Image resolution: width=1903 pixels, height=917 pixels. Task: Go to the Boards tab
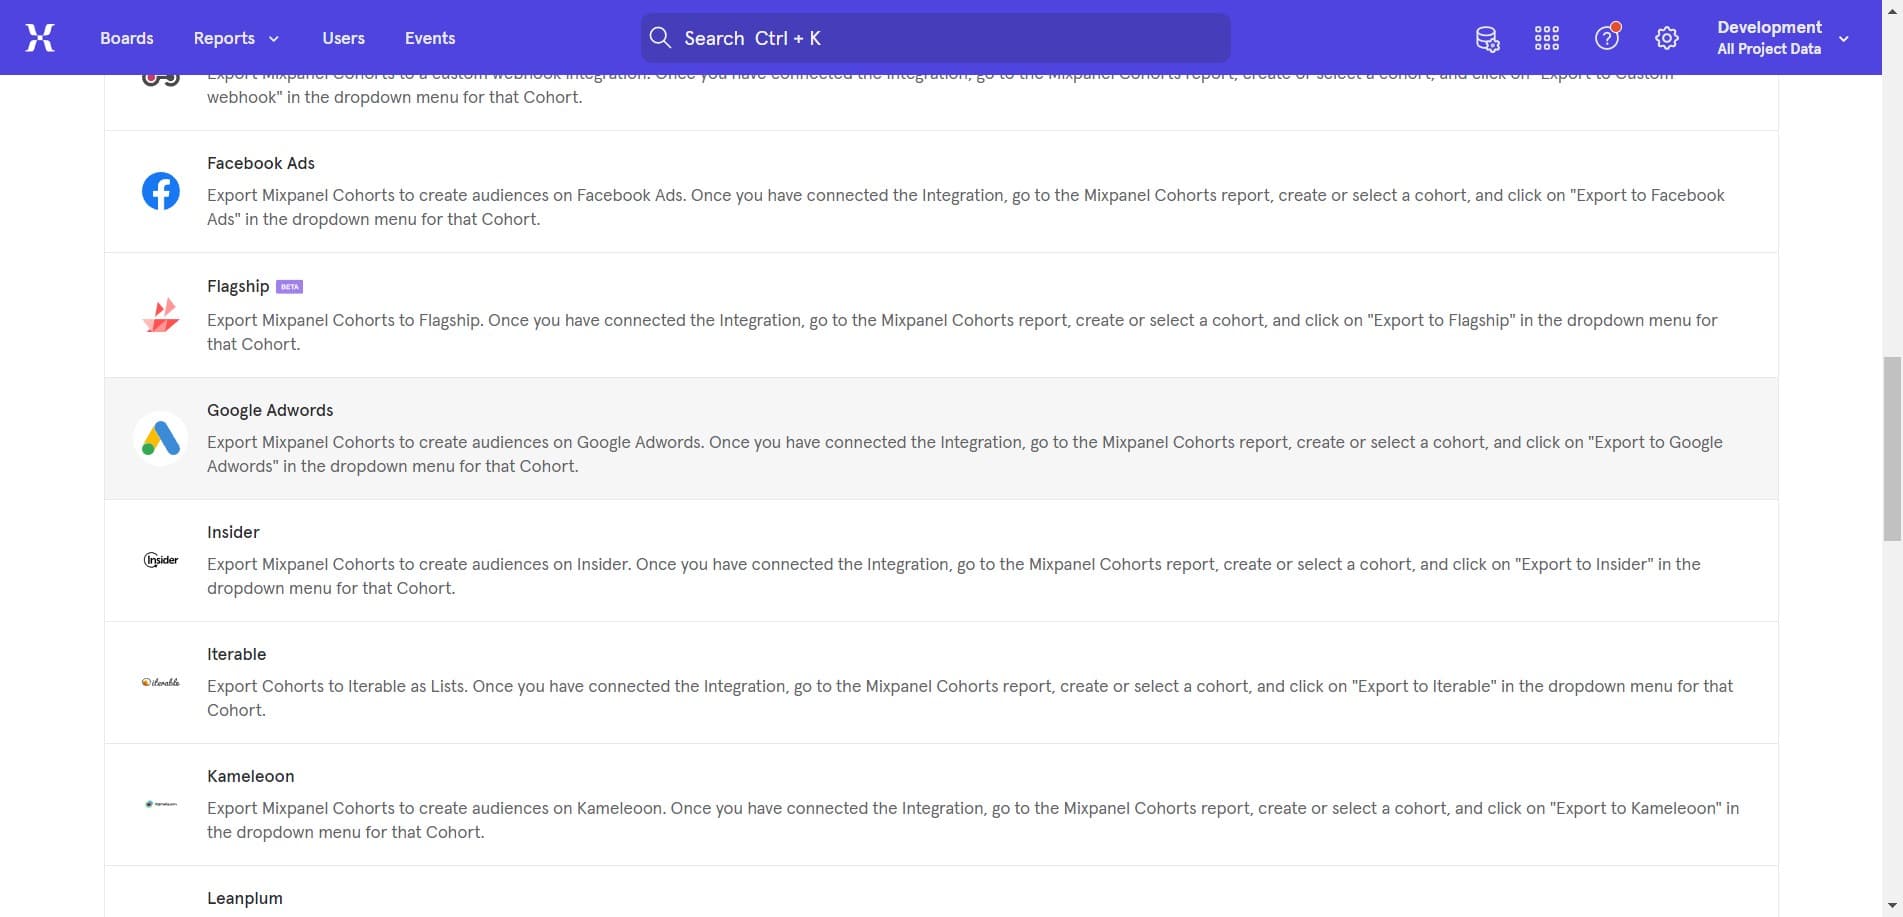click(x=127, y=38)
